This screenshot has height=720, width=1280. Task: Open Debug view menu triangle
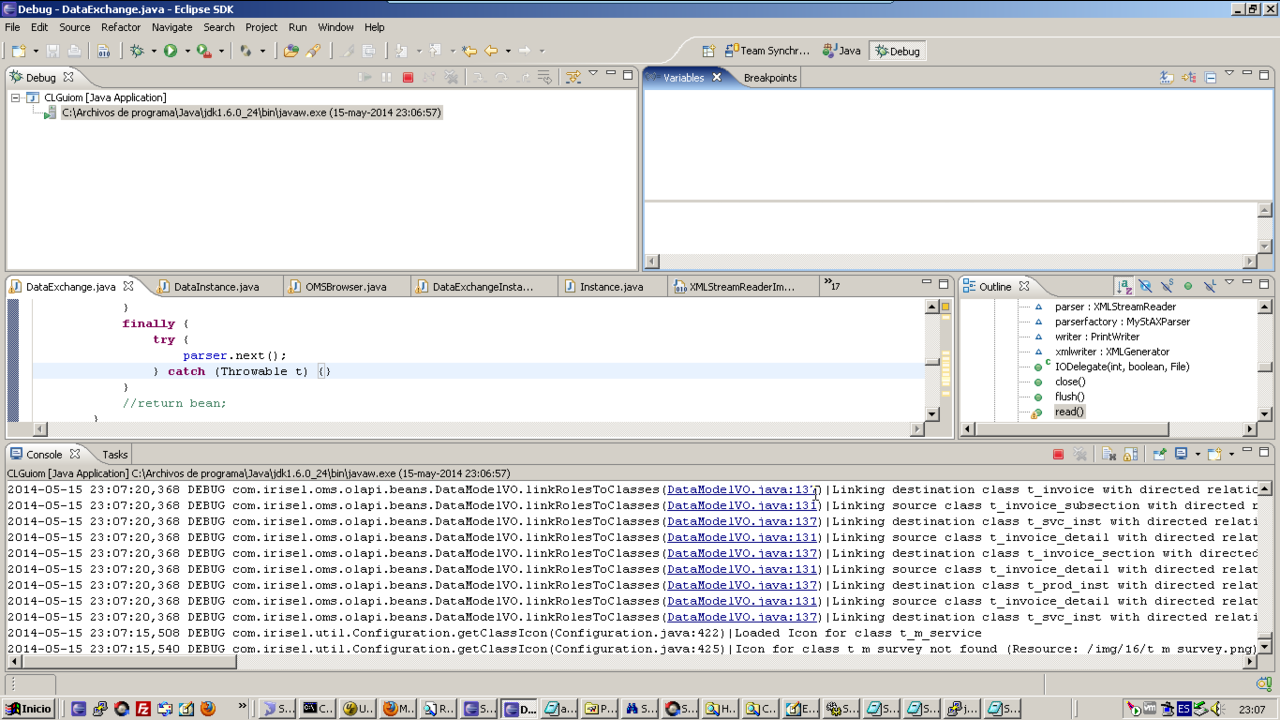(x=593, y=73)
